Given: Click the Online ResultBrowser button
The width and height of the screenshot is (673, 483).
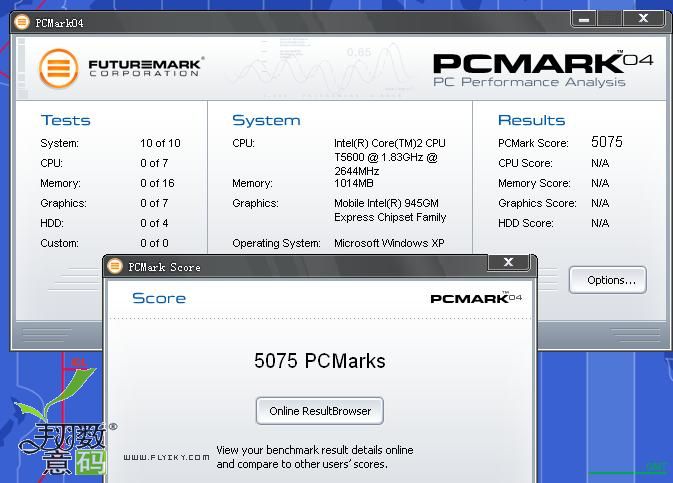Looking at the screenshot, I should click(320, 411).
